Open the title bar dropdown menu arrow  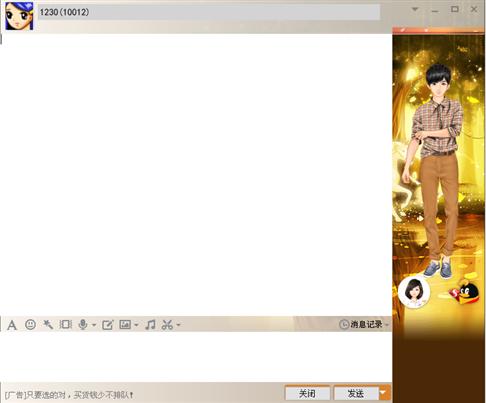click(415, 9)
